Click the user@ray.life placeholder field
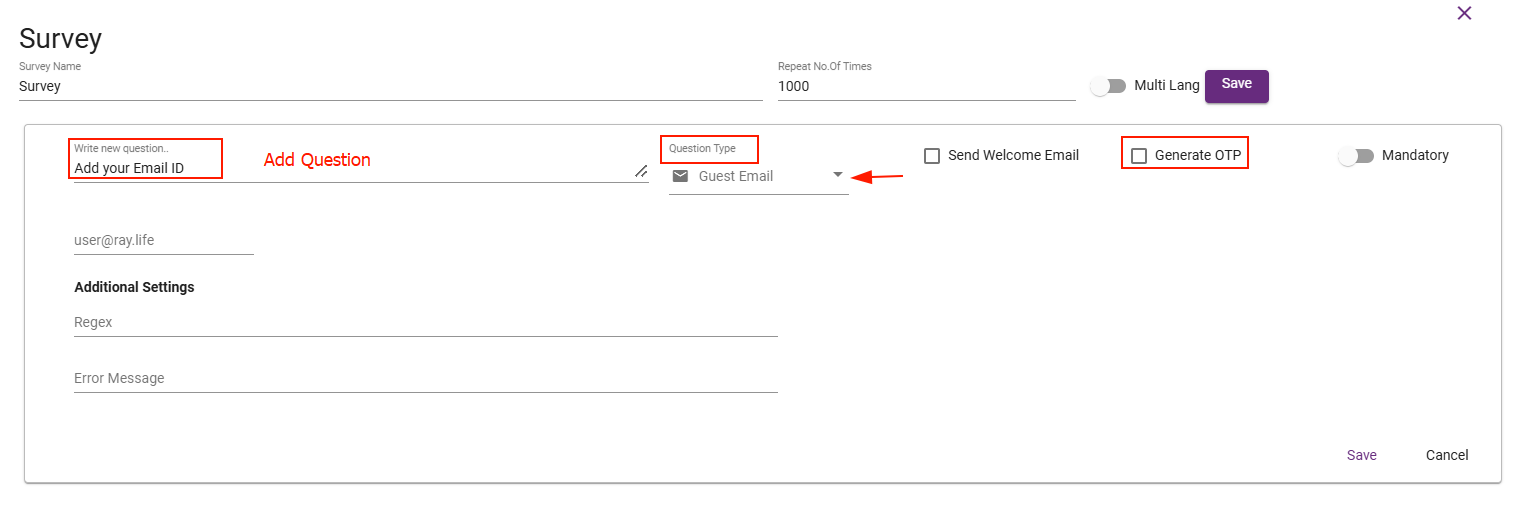 click(164, 241)
